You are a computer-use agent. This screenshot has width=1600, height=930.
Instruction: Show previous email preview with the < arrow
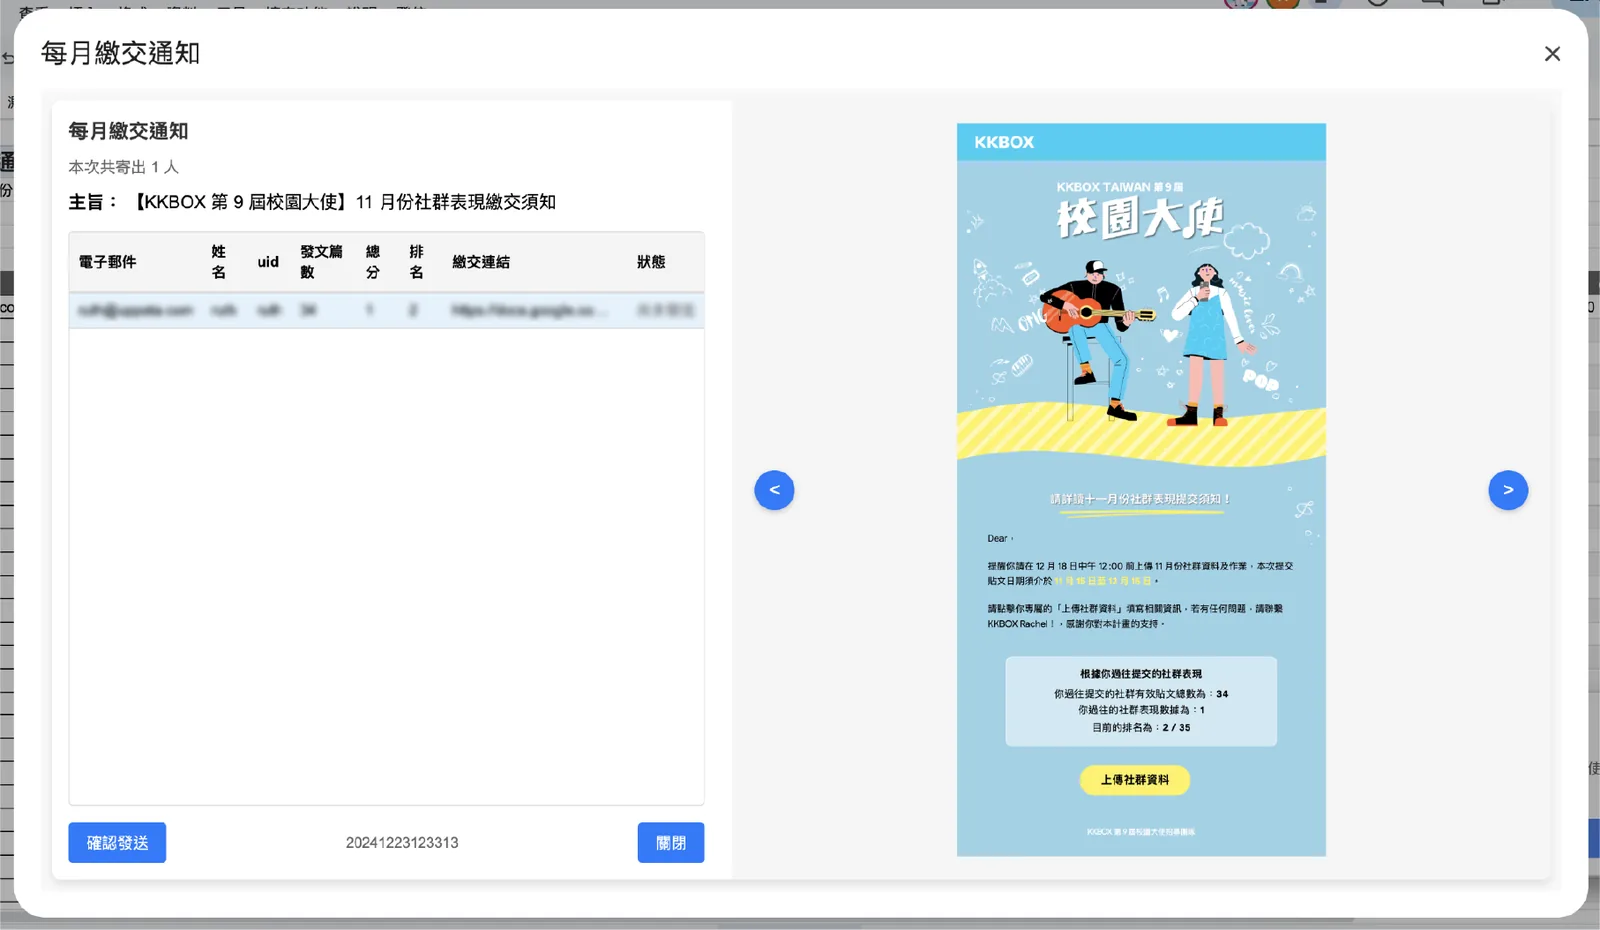coord(774,490)
